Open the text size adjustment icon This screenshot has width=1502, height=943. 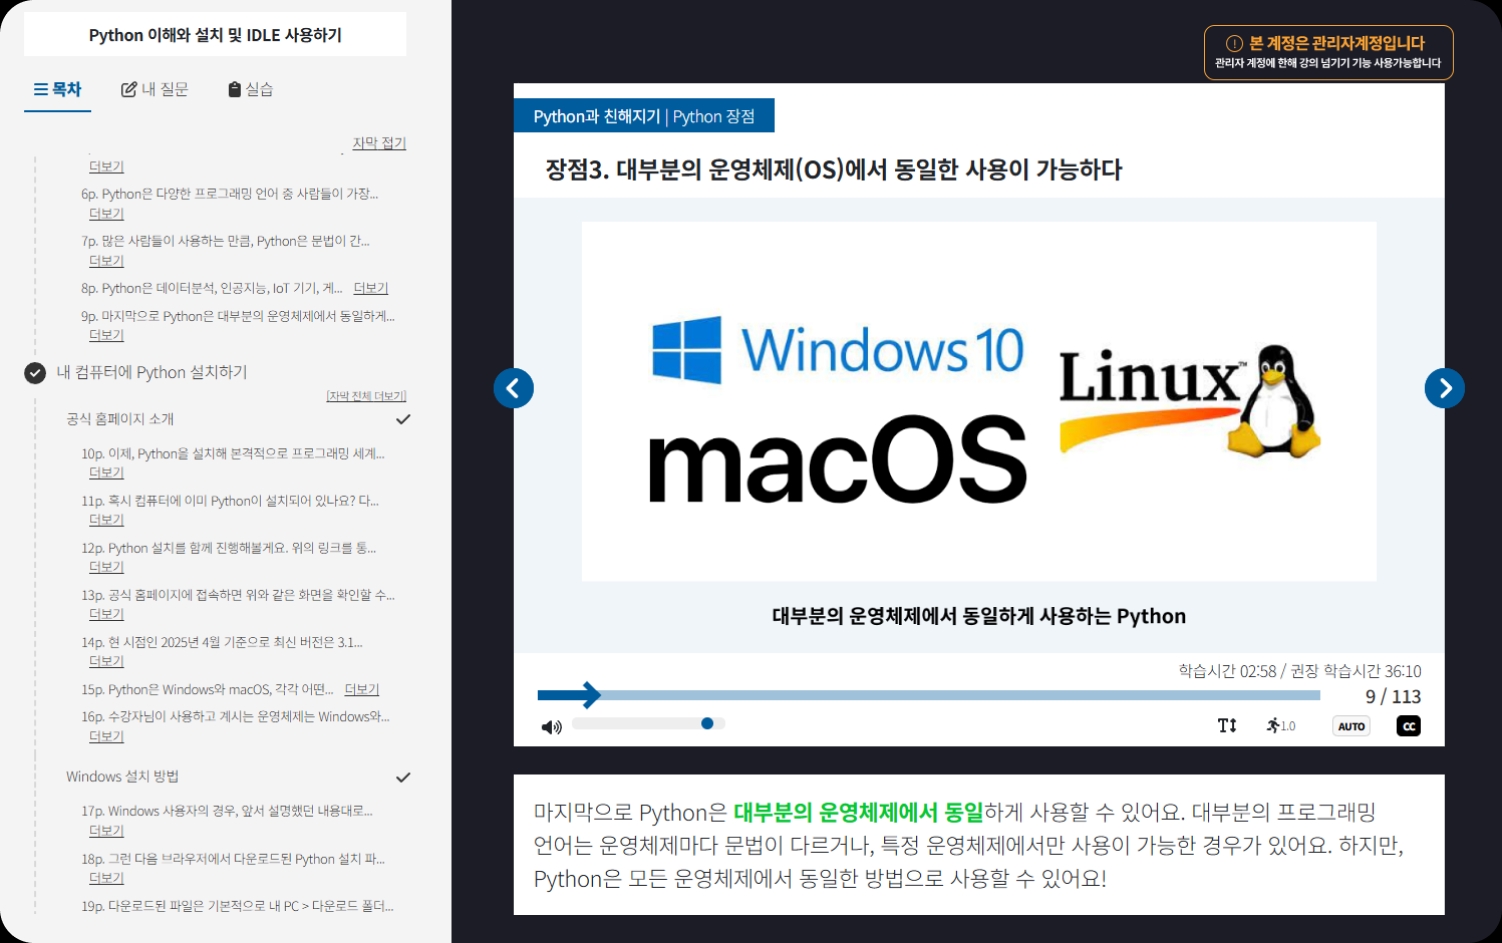point(1227,726)
